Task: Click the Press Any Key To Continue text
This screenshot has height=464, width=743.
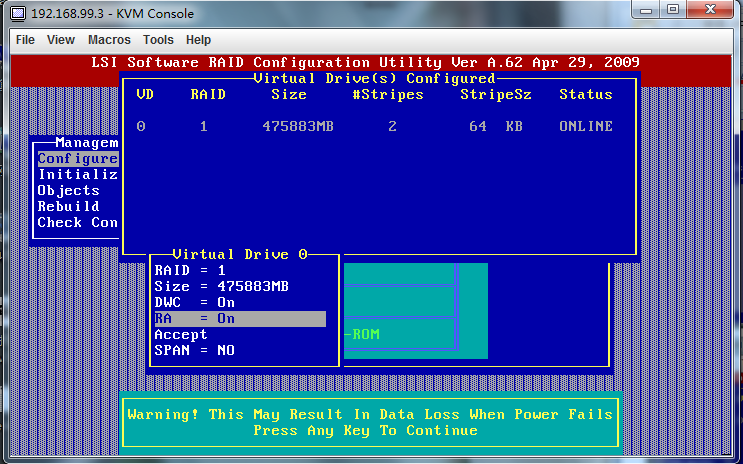Action: tap(365, 431)
